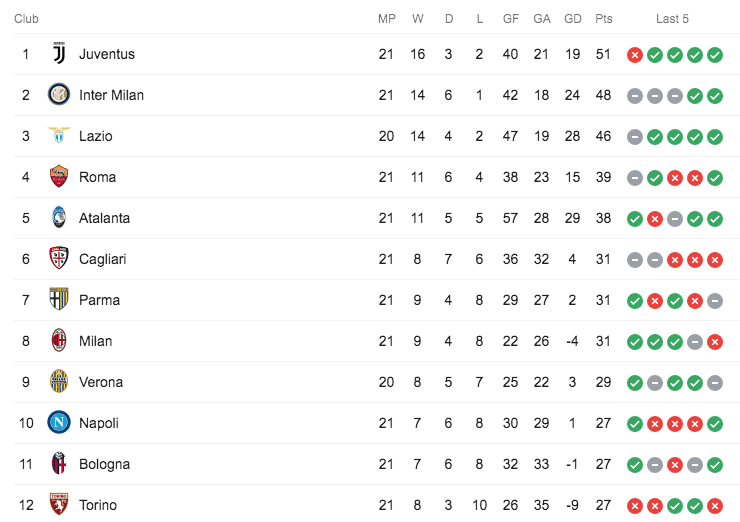Click Lazio's grey draw result icon
The width and height of the screenshot is (740, 522).
click(635, 137)
